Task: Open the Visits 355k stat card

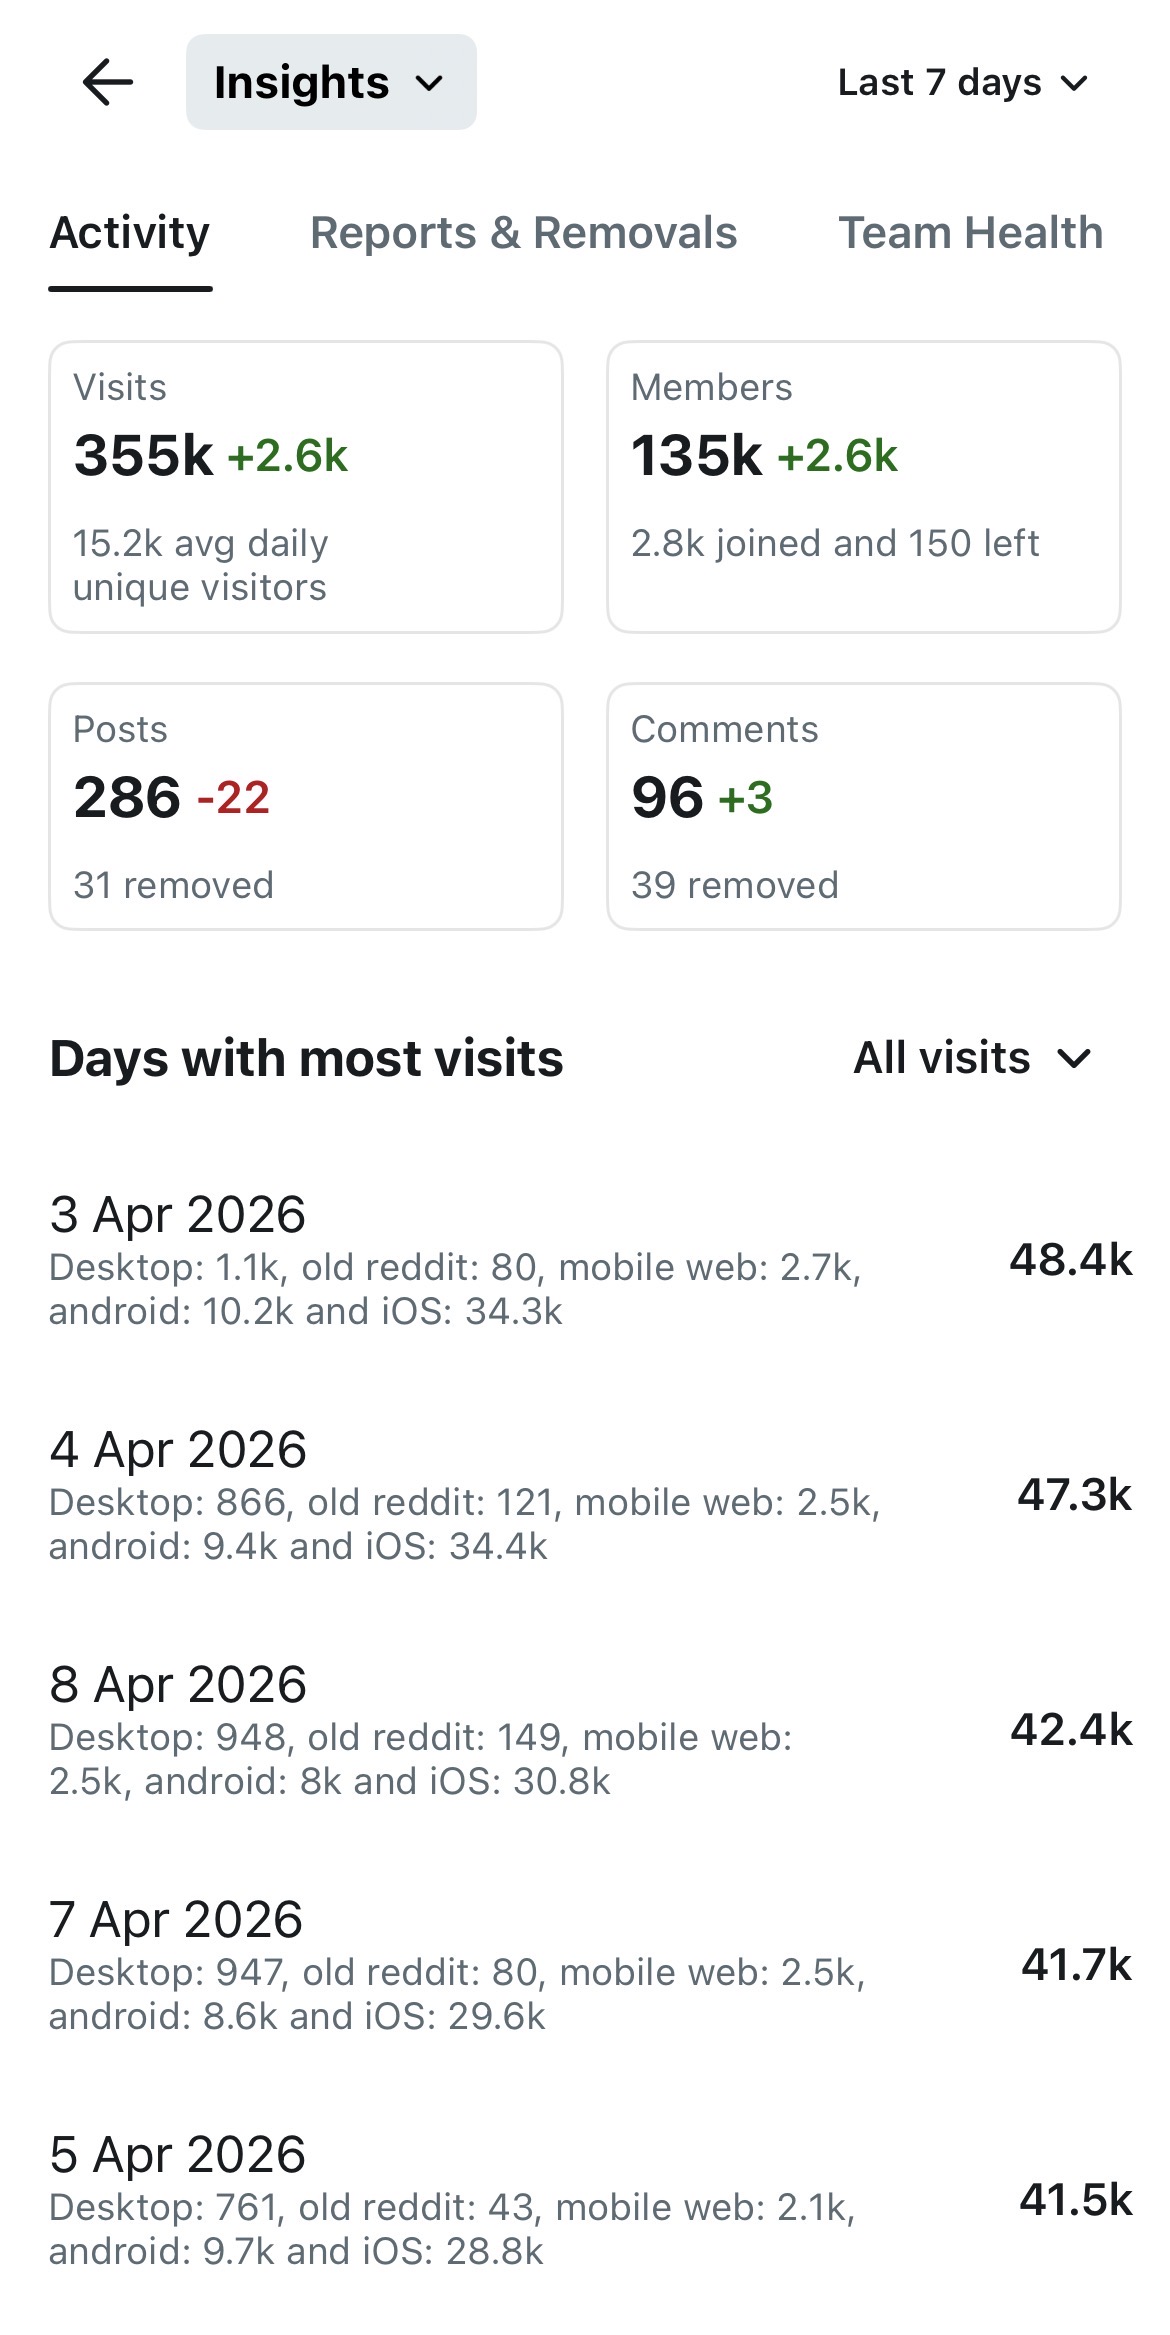Action: click(x=306, y=487)
